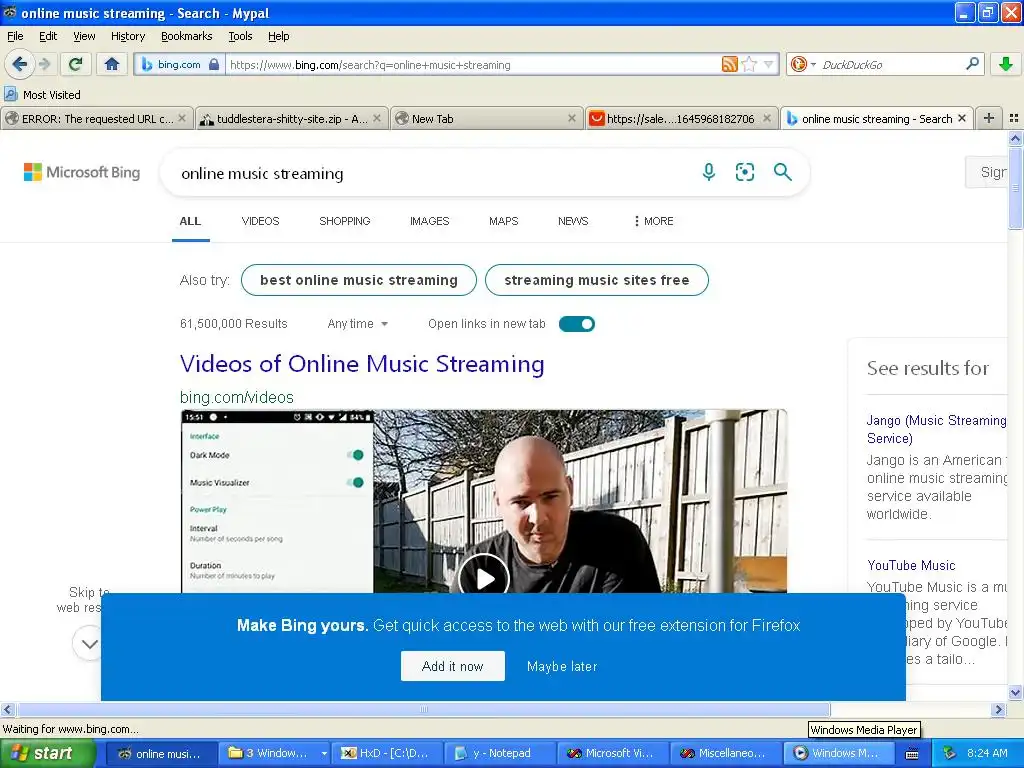Open the 3 Windows Explorer taskbar group
Viewport: 1024px width, 768px height.
point(274,754)
